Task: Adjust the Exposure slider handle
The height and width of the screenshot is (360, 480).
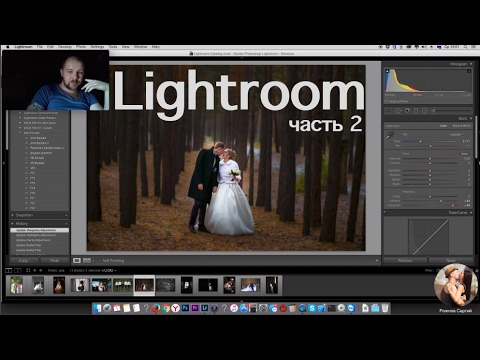Action: click(430, 159)
